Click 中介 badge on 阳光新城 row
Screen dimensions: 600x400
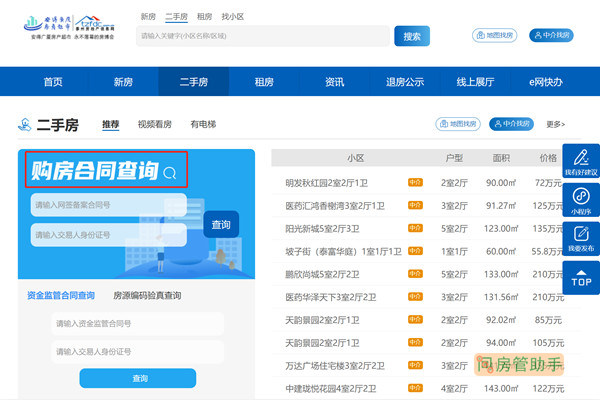(x=415, y=228)
